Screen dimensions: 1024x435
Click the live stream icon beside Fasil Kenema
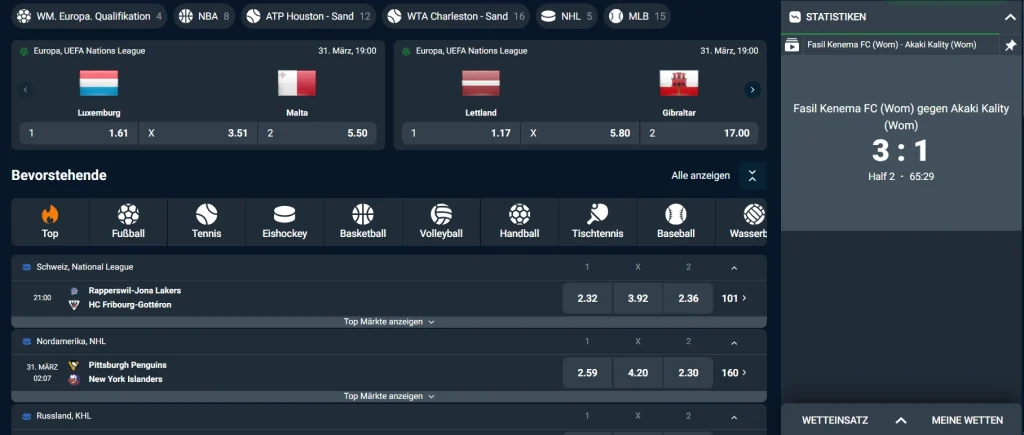click(792, 45)
